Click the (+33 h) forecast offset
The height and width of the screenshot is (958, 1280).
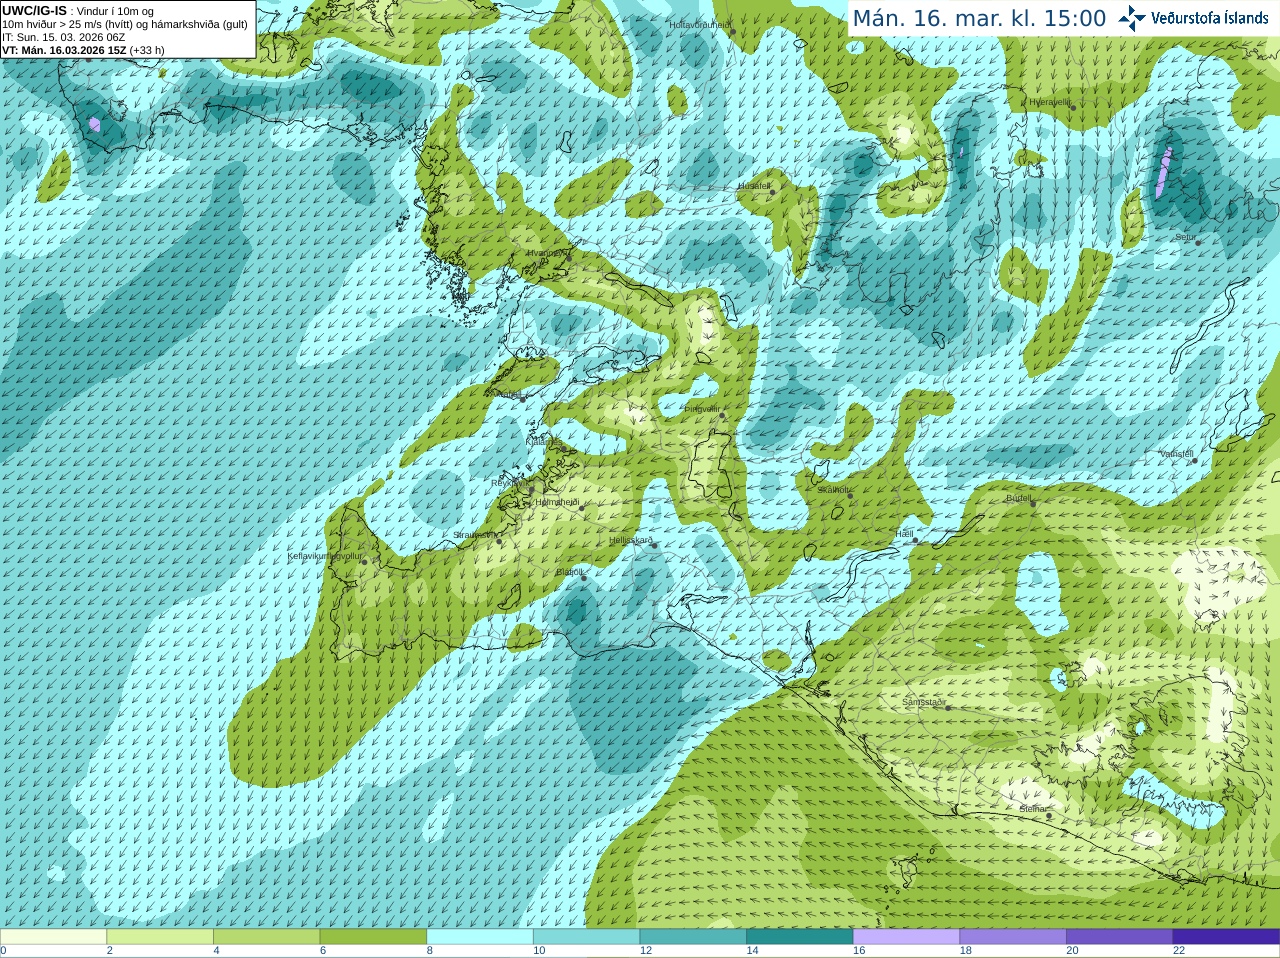147,50
